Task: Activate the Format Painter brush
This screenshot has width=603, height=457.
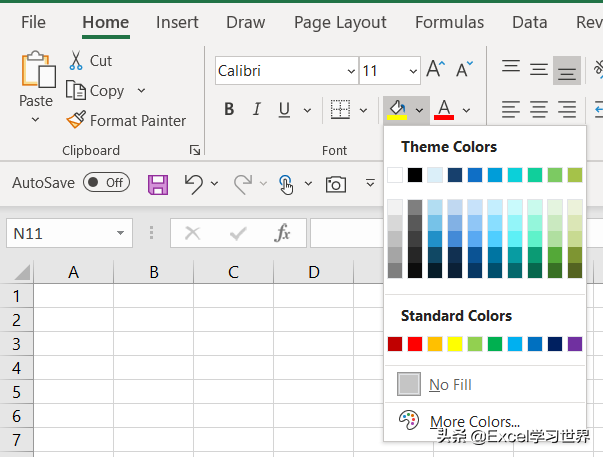Action: (76, 120)
